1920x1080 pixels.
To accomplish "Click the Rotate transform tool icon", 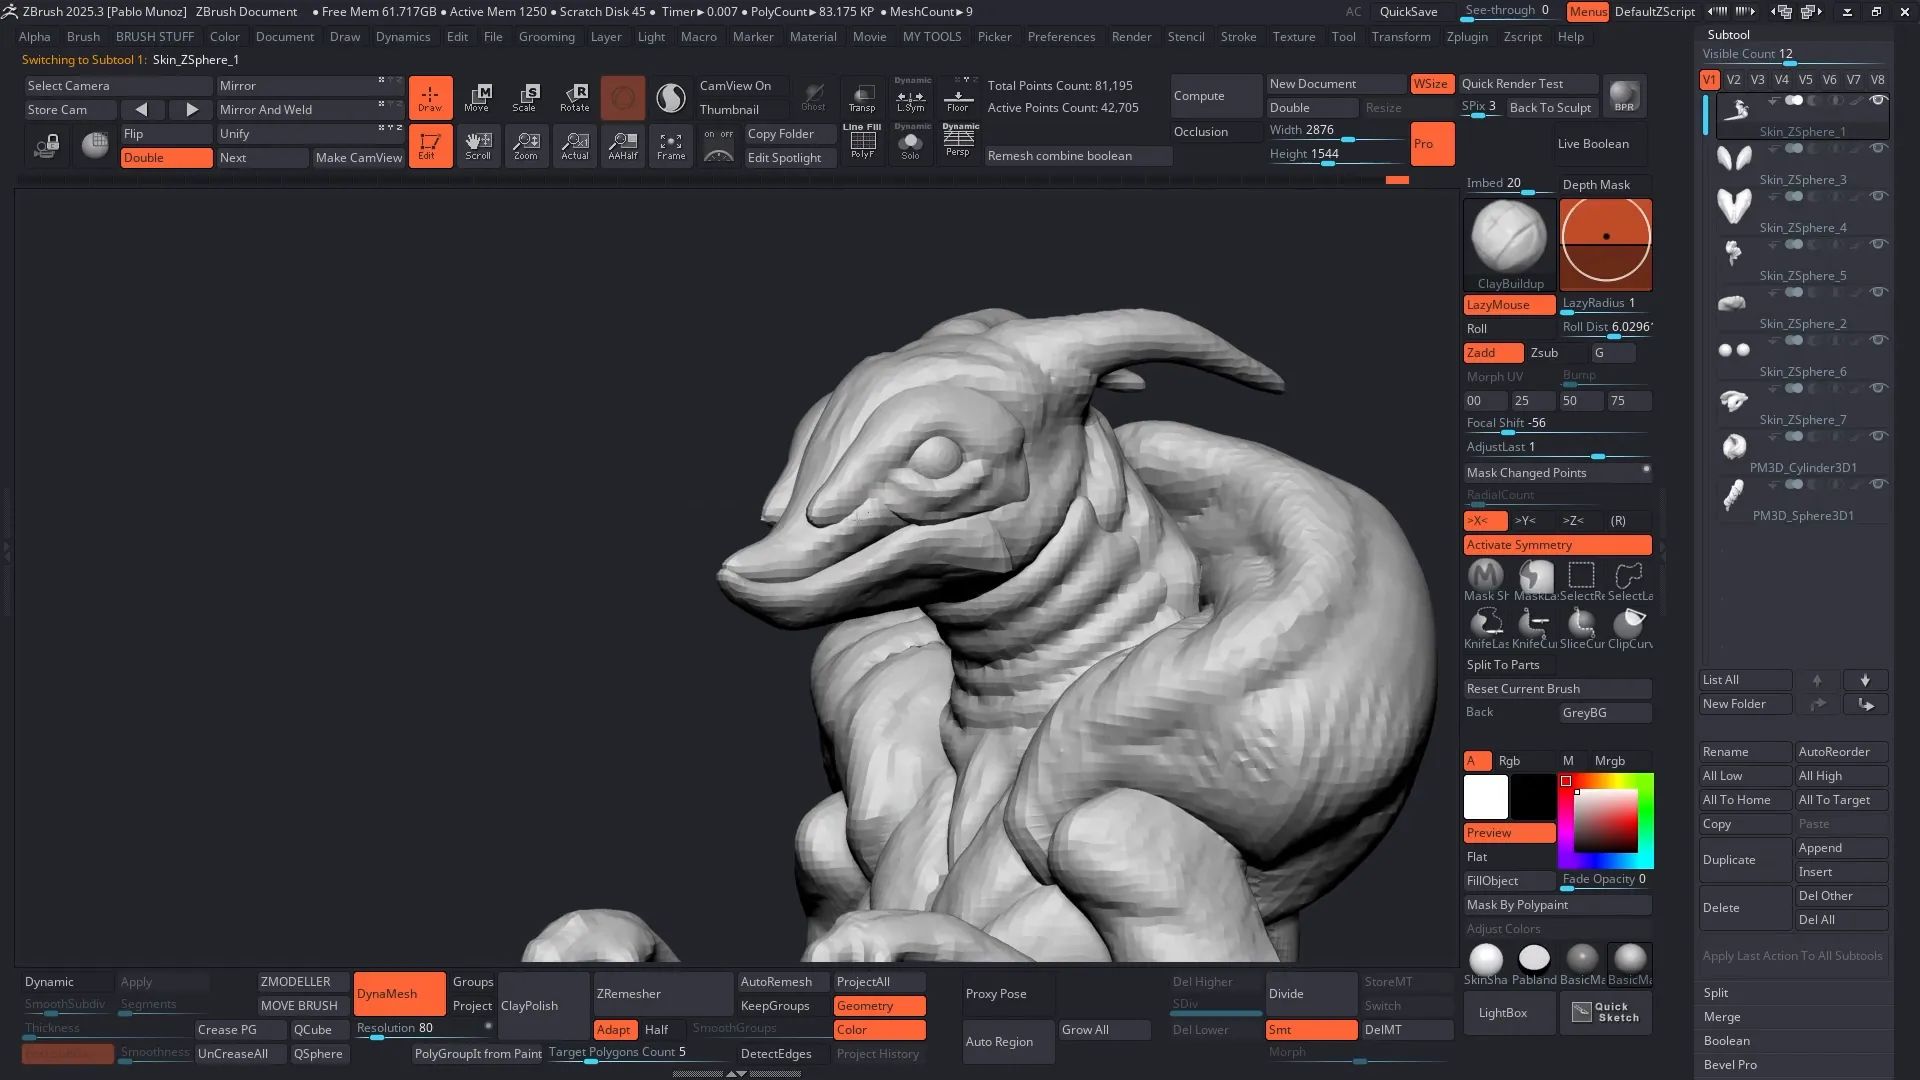I will tap(574, 97).
